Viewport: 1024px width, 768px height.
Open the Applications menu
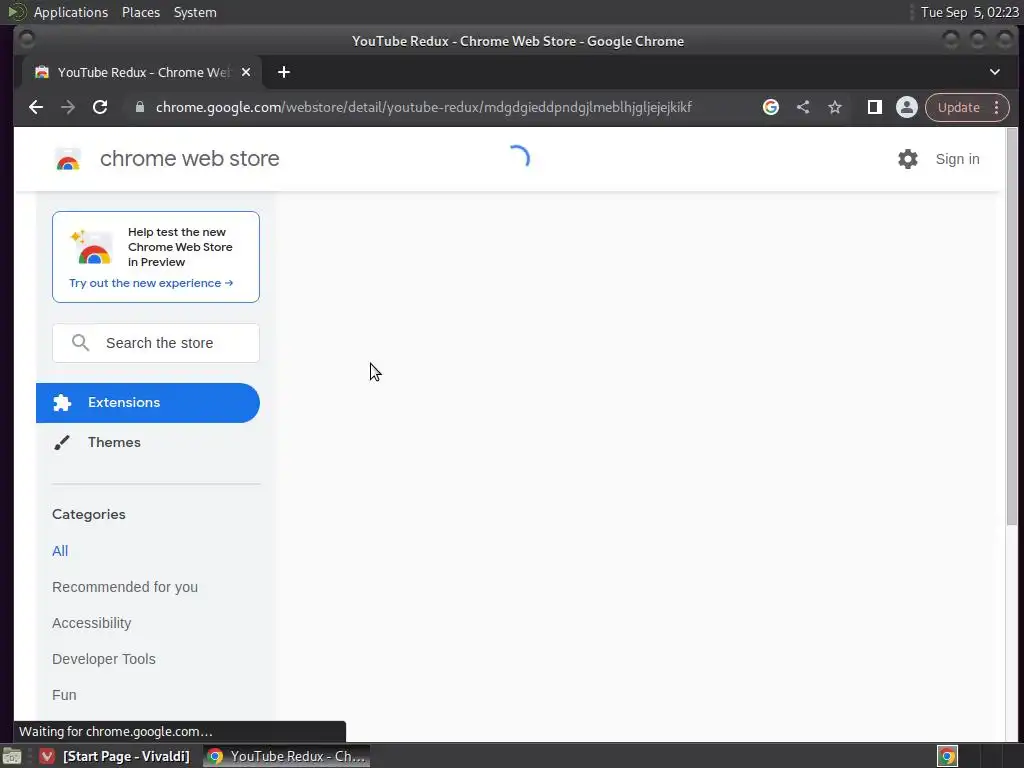pyautogui.click(x=71, y=12)
